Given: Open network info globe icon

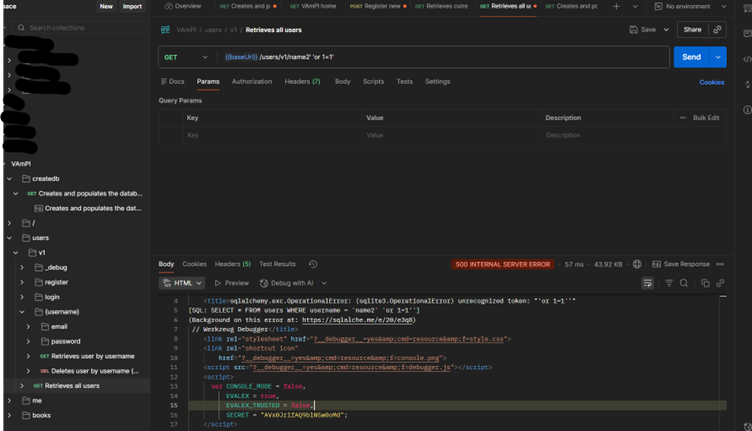Looking at the screenshot, I should pos(637,264).
